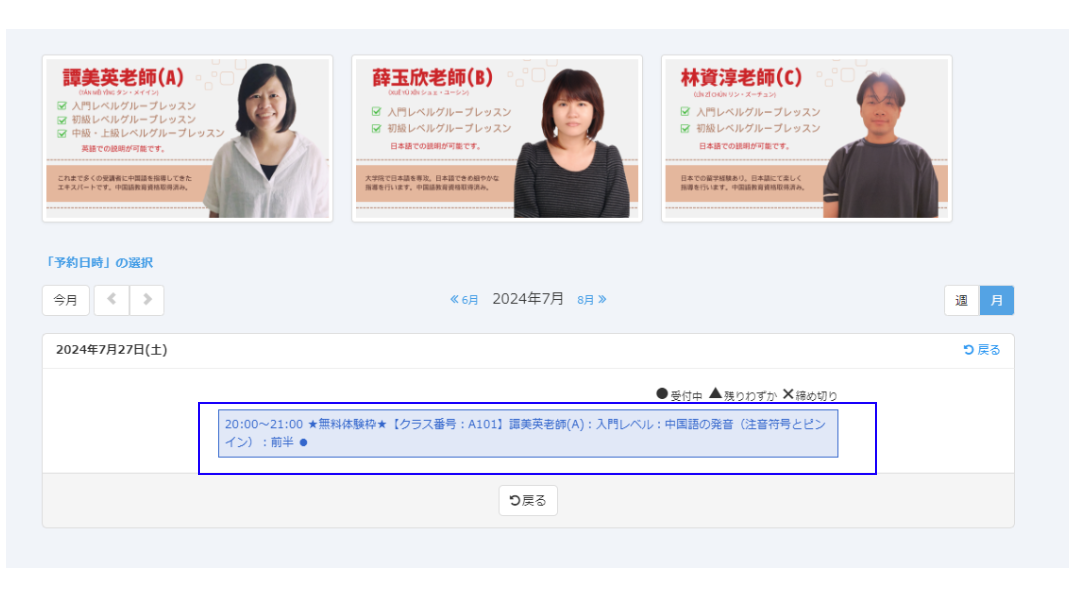The height and width of the screenshot is (596, 1075).
Task: Open the 8月» next month link
Action: 592,300
